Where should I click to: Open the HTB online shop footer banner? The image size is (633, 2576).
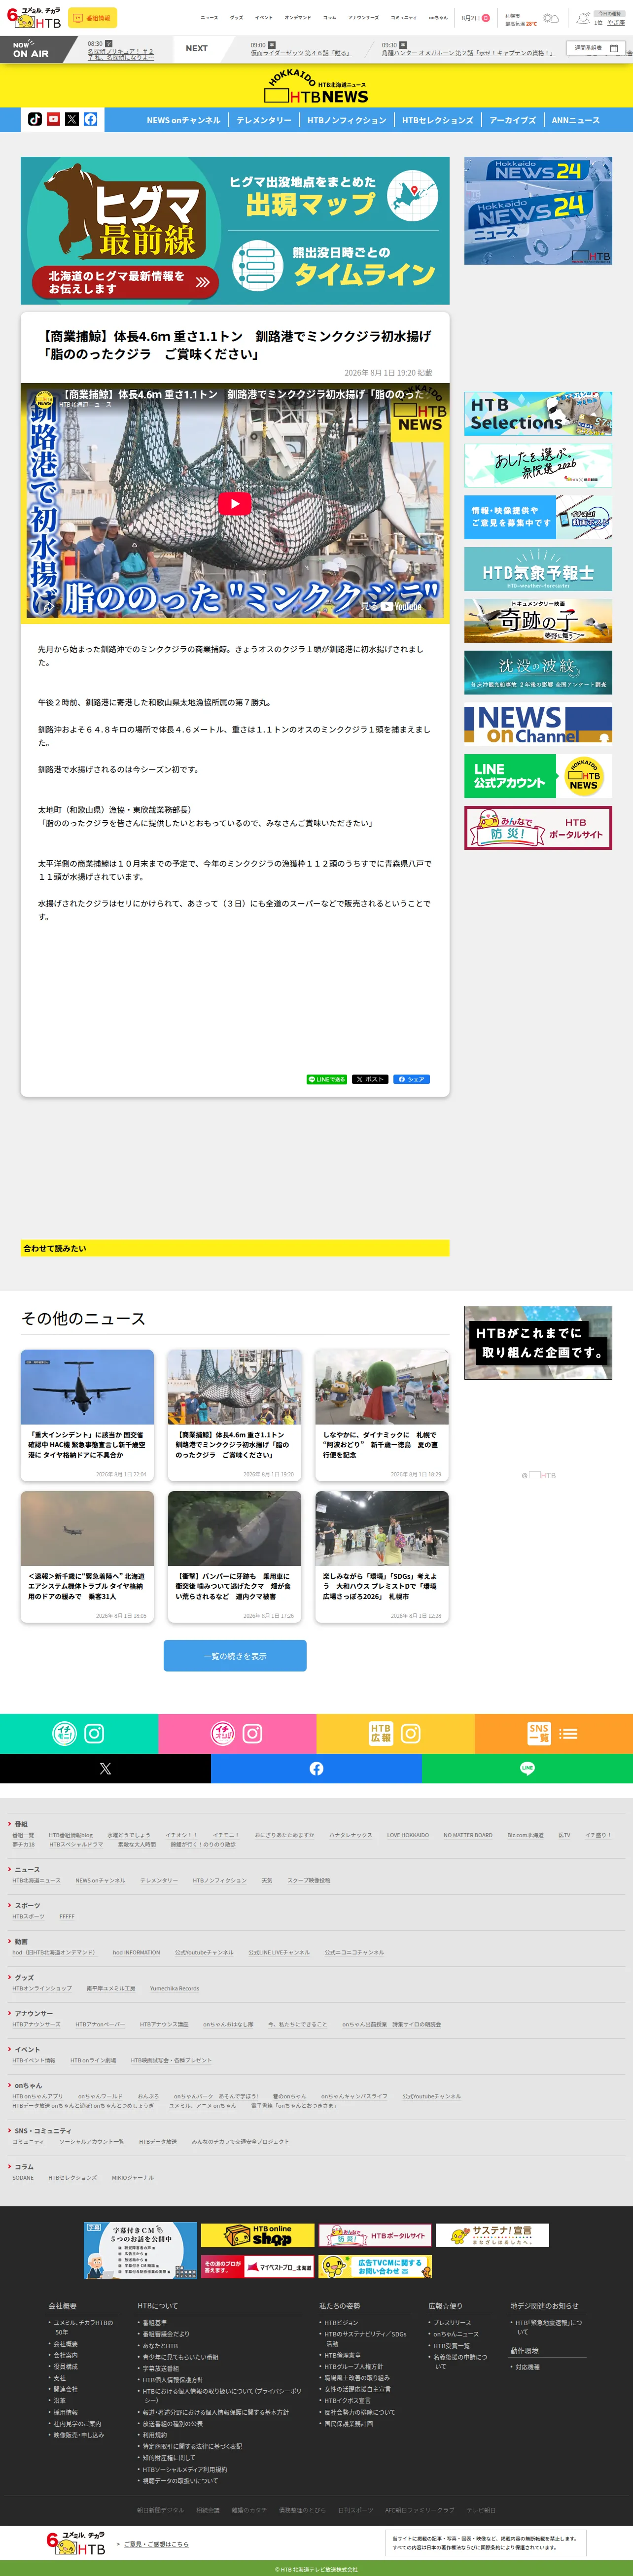[257, 2235]
